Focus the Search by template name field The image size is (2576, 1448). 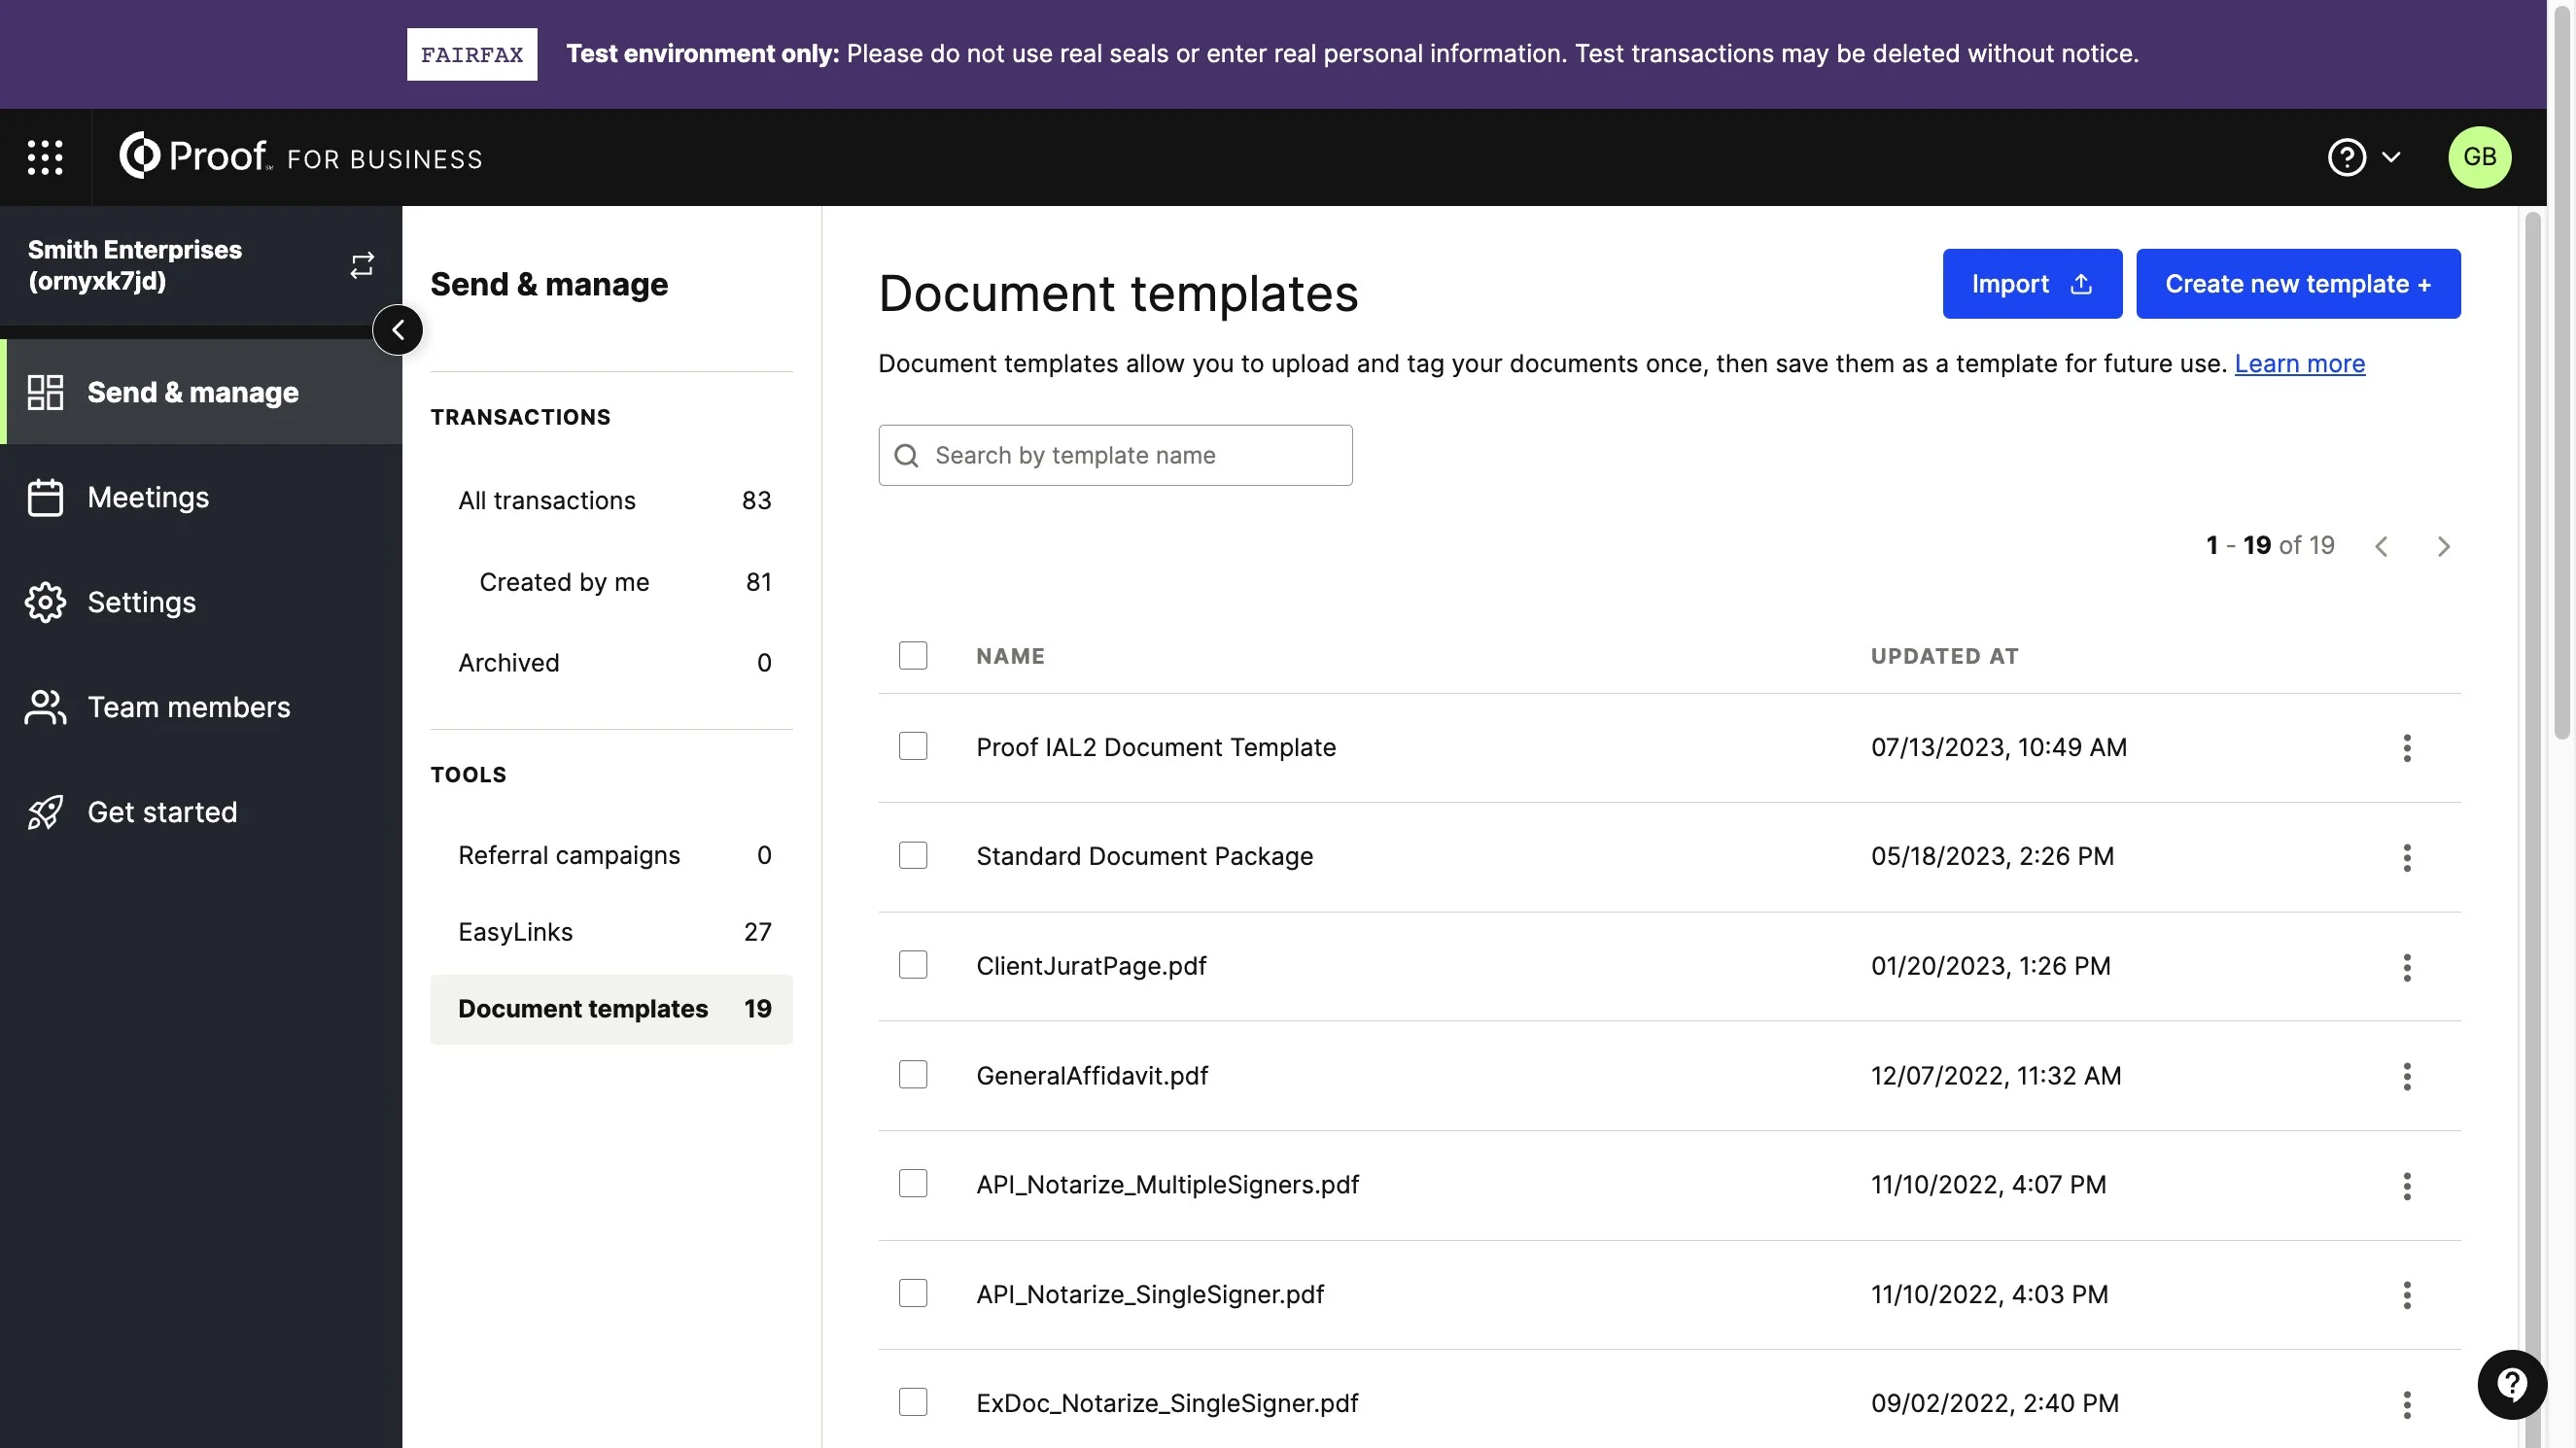click(x=1115, y=455)
